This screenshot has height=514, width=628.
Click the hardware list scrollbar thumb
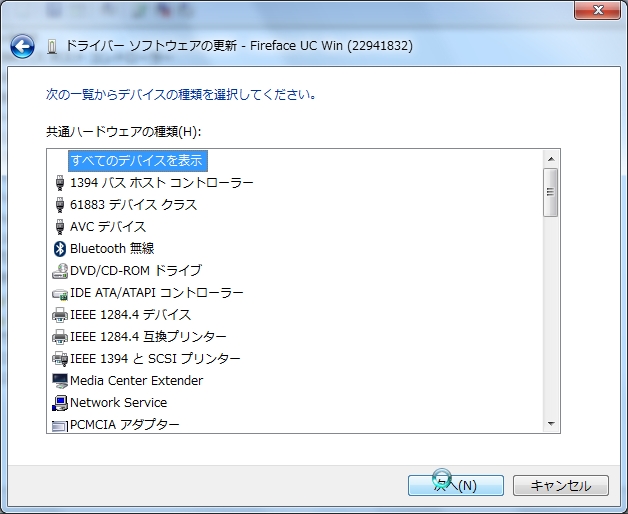click(550, 192)
